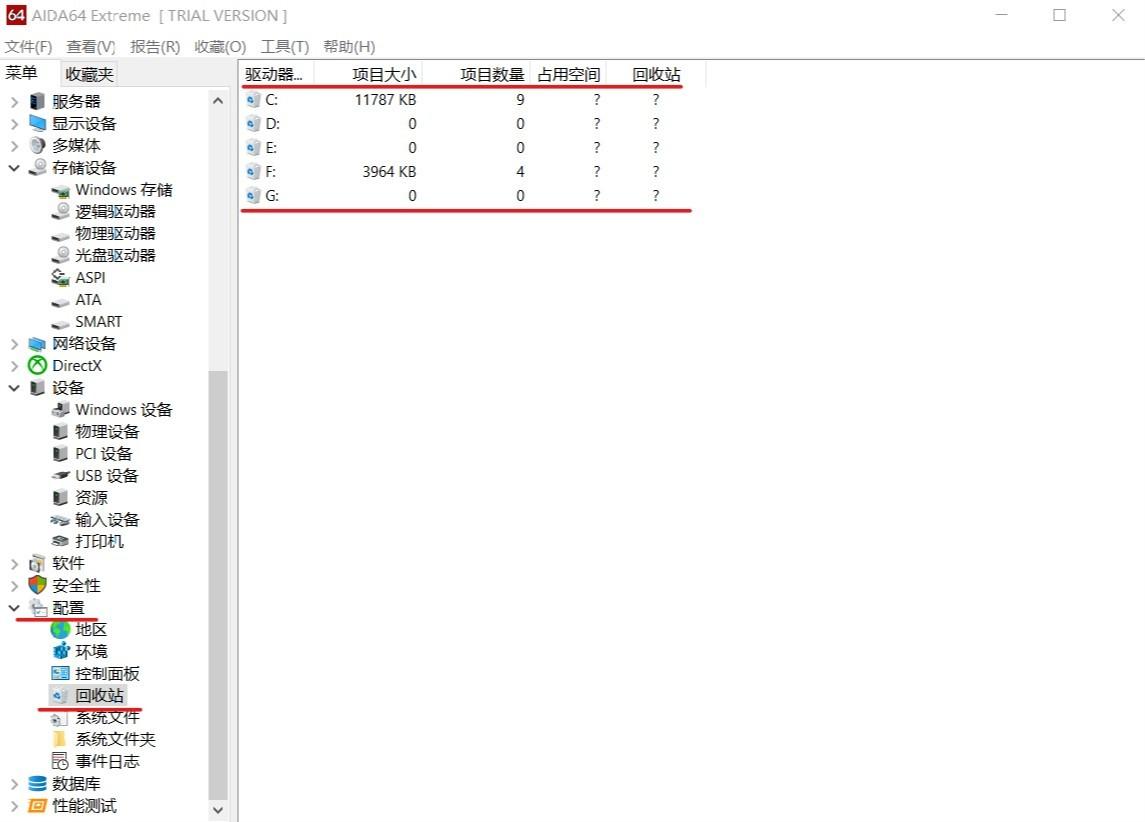Expand the DirectX tree node

point(14,366)
